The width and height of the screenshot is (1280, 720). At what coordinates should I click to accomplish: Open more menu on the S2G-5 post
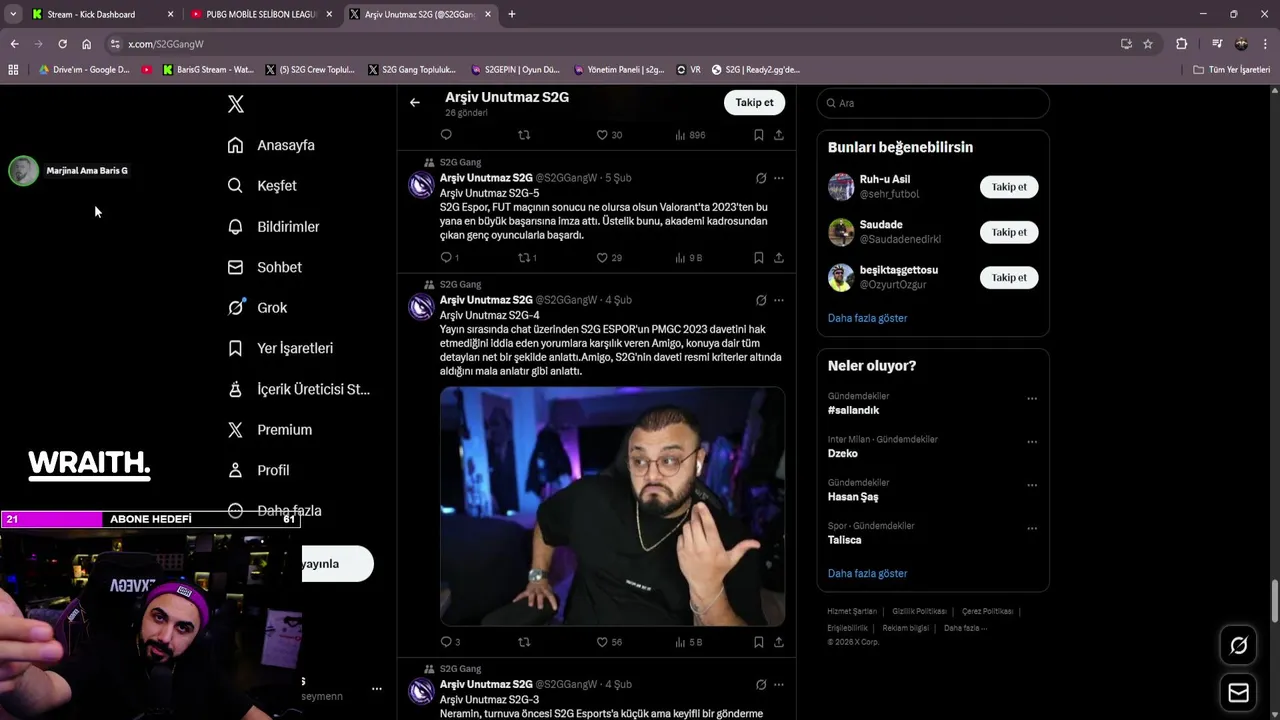click(x=779, y=178)
